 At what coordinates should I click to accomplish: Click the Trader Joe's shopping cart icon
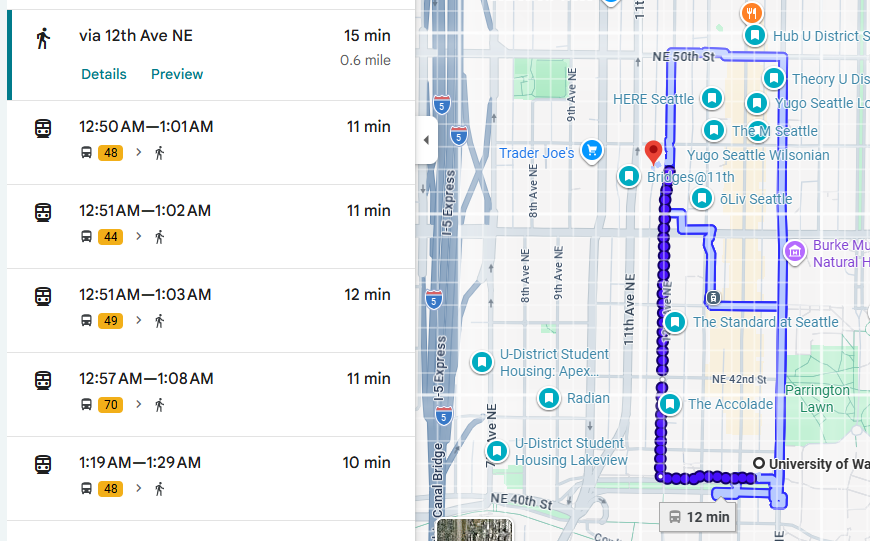592,152
